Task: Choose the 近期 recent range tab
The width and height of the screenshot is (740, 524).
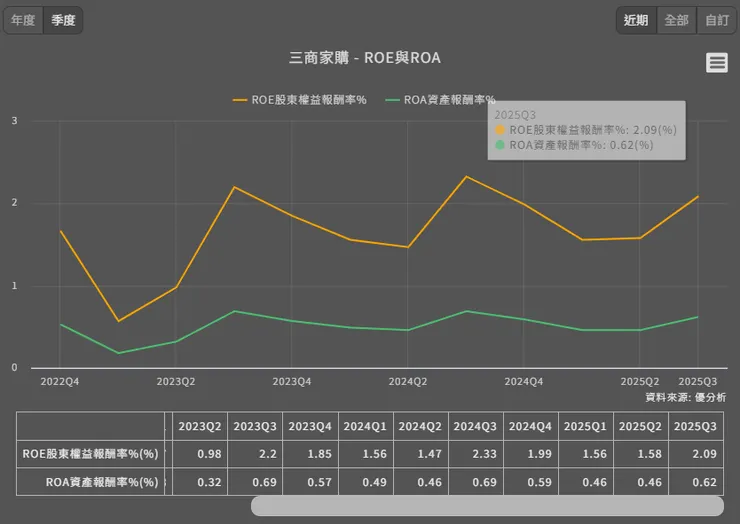Action: [x=636, y=20]
